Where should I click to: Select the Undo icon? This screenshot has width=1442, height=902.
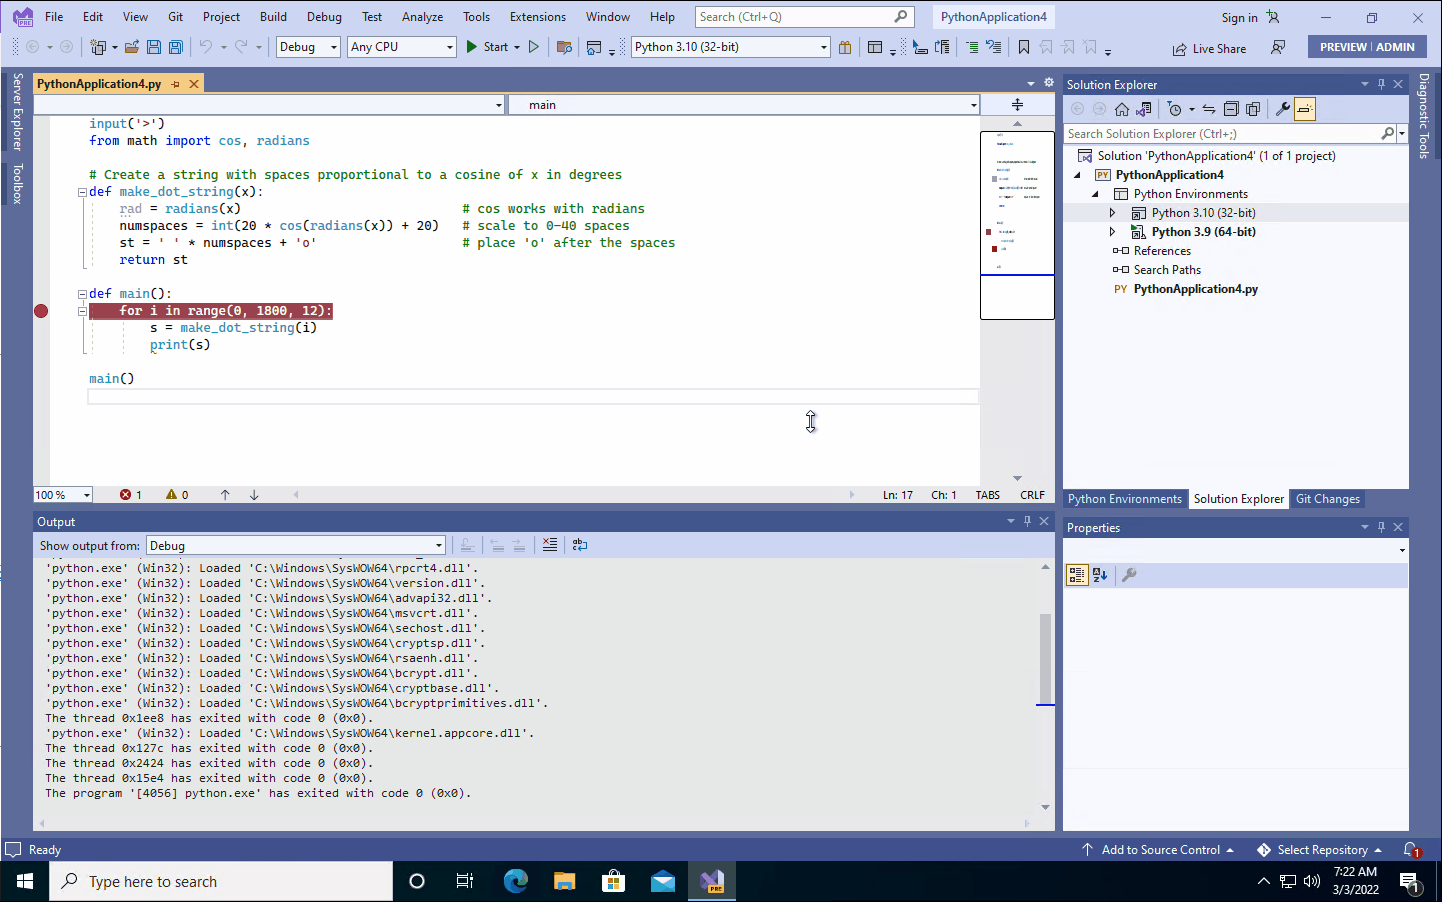(x=205, y=47)
